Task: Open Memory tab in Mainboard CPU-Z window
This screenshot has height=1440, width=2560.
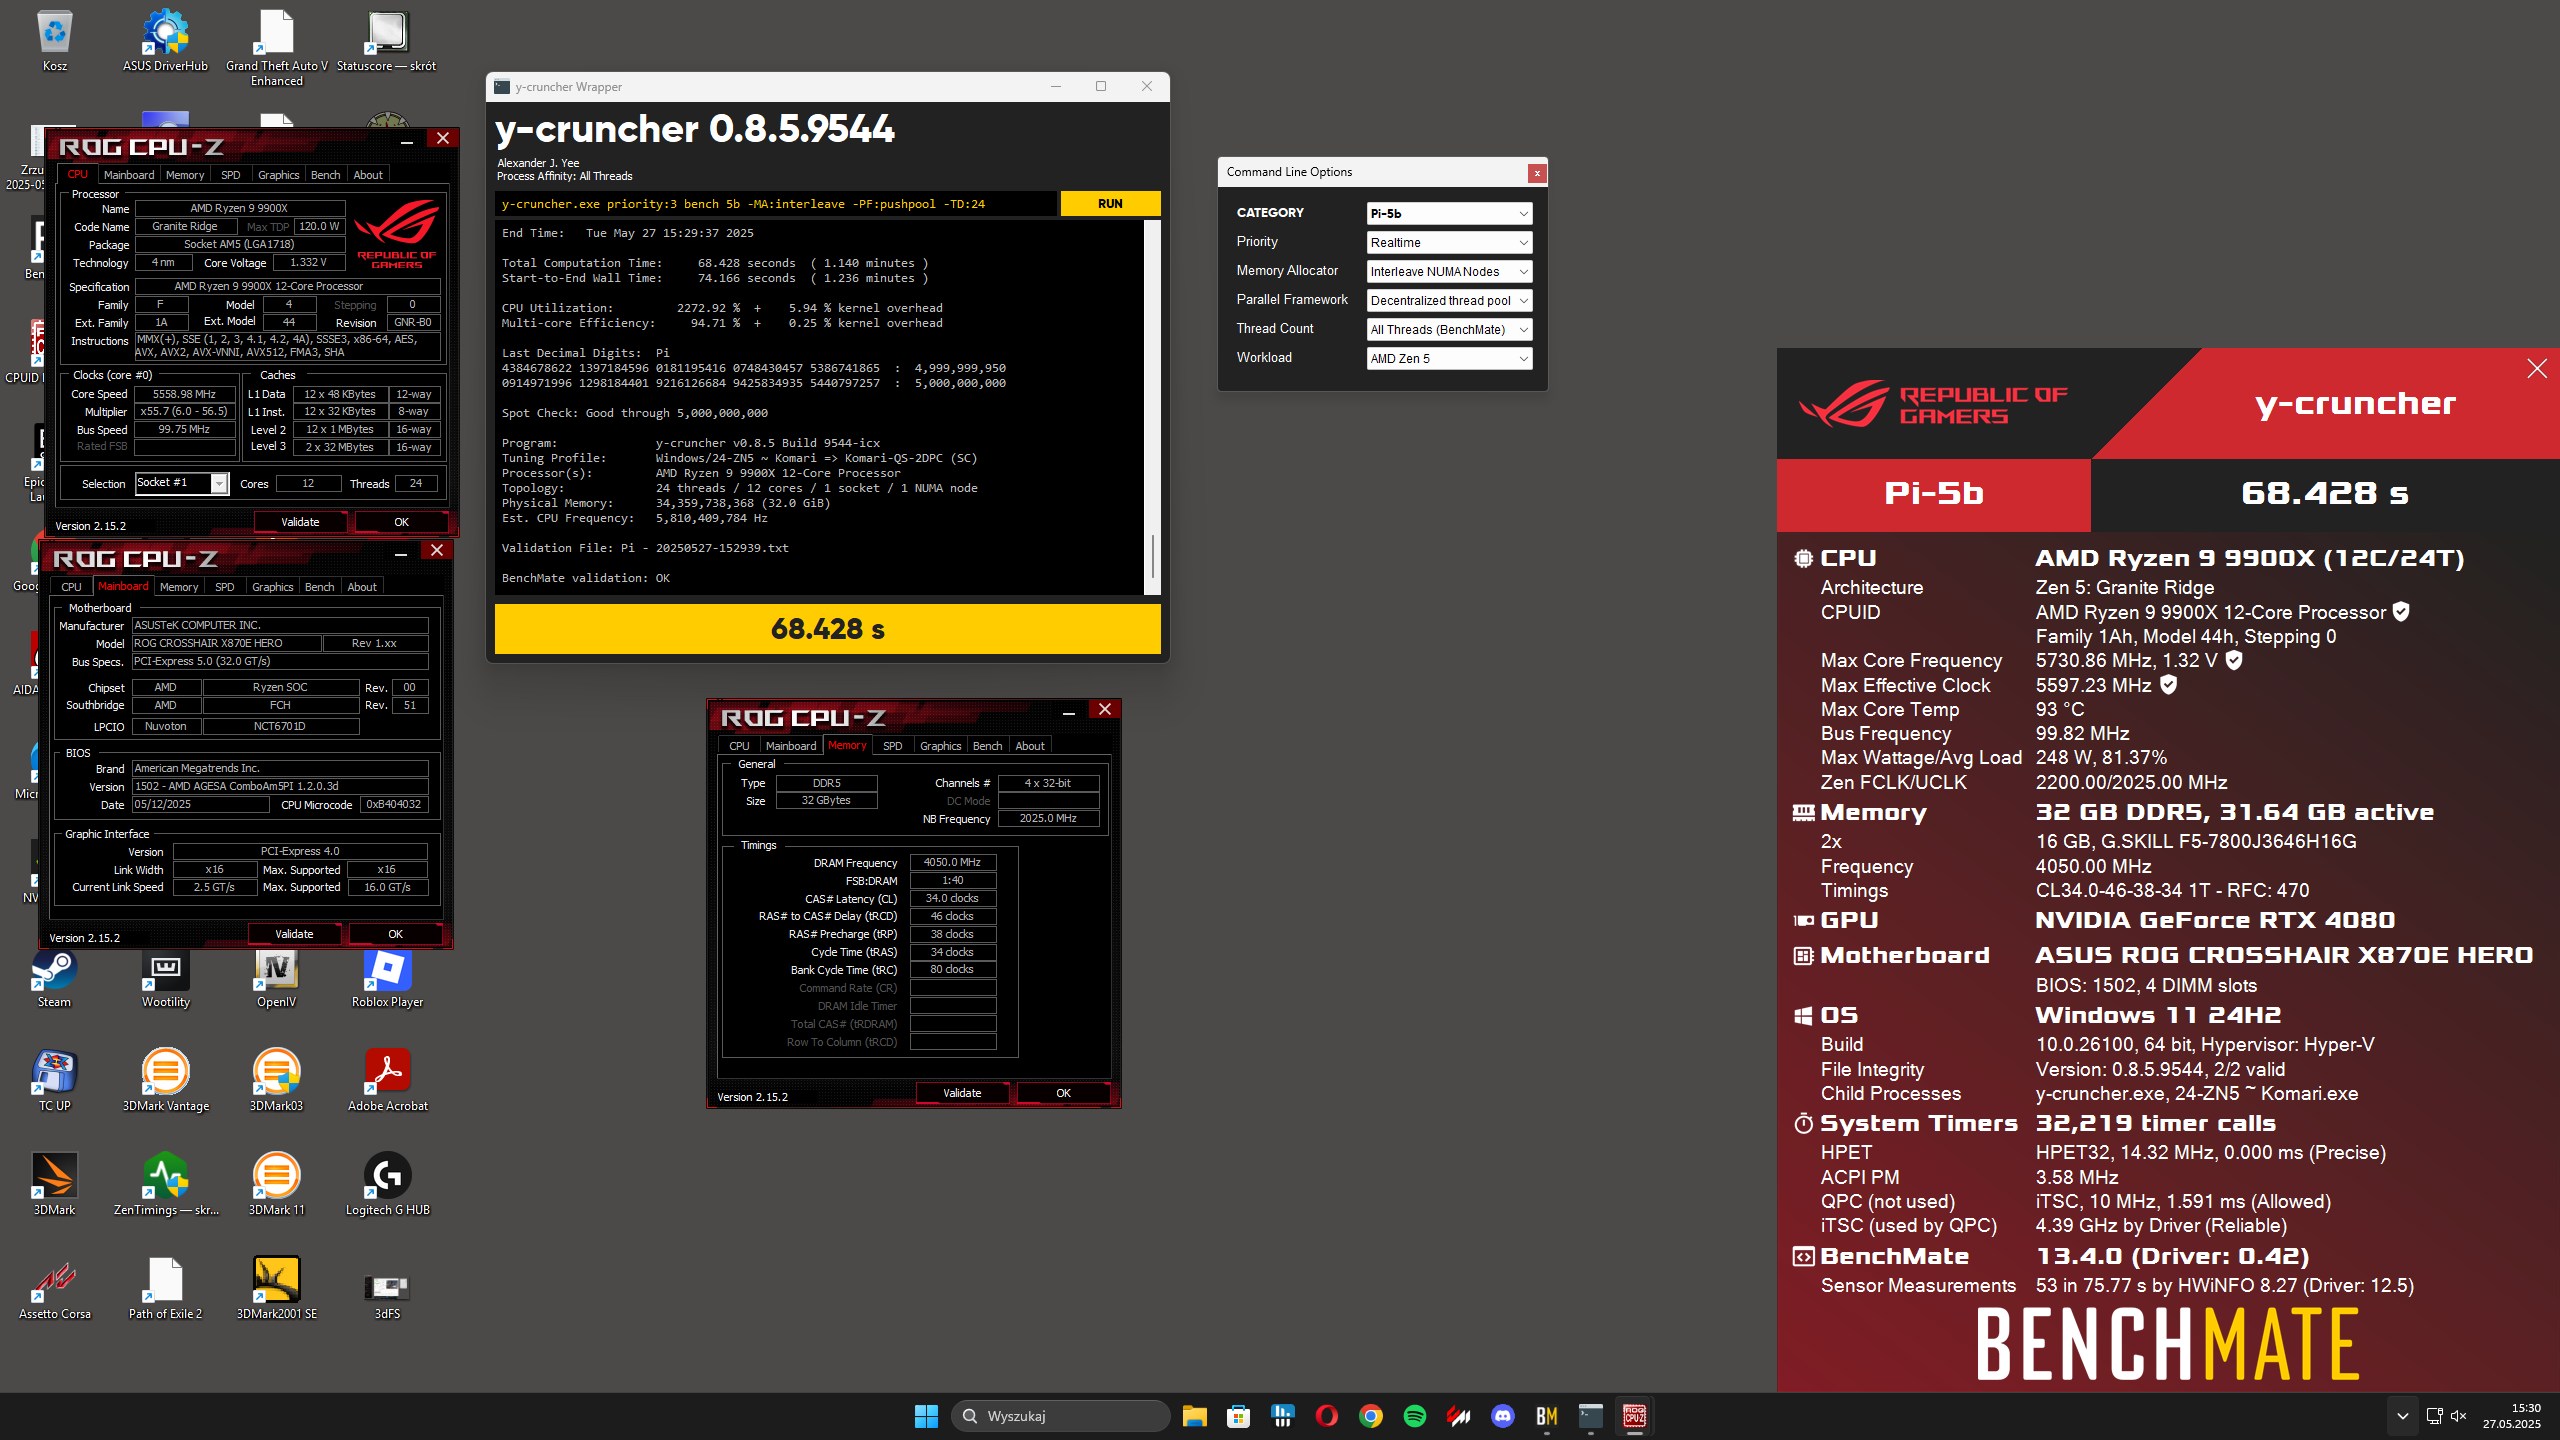Action: 179,587
